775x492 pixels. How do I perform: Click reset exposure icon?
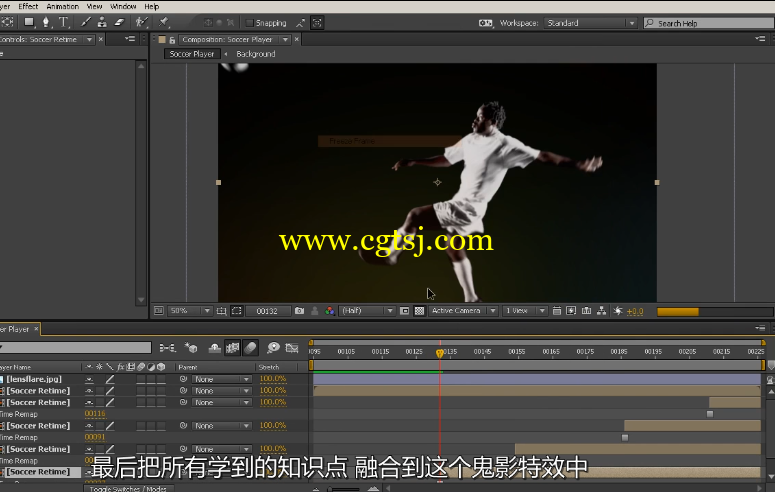(x=618, y=311)
